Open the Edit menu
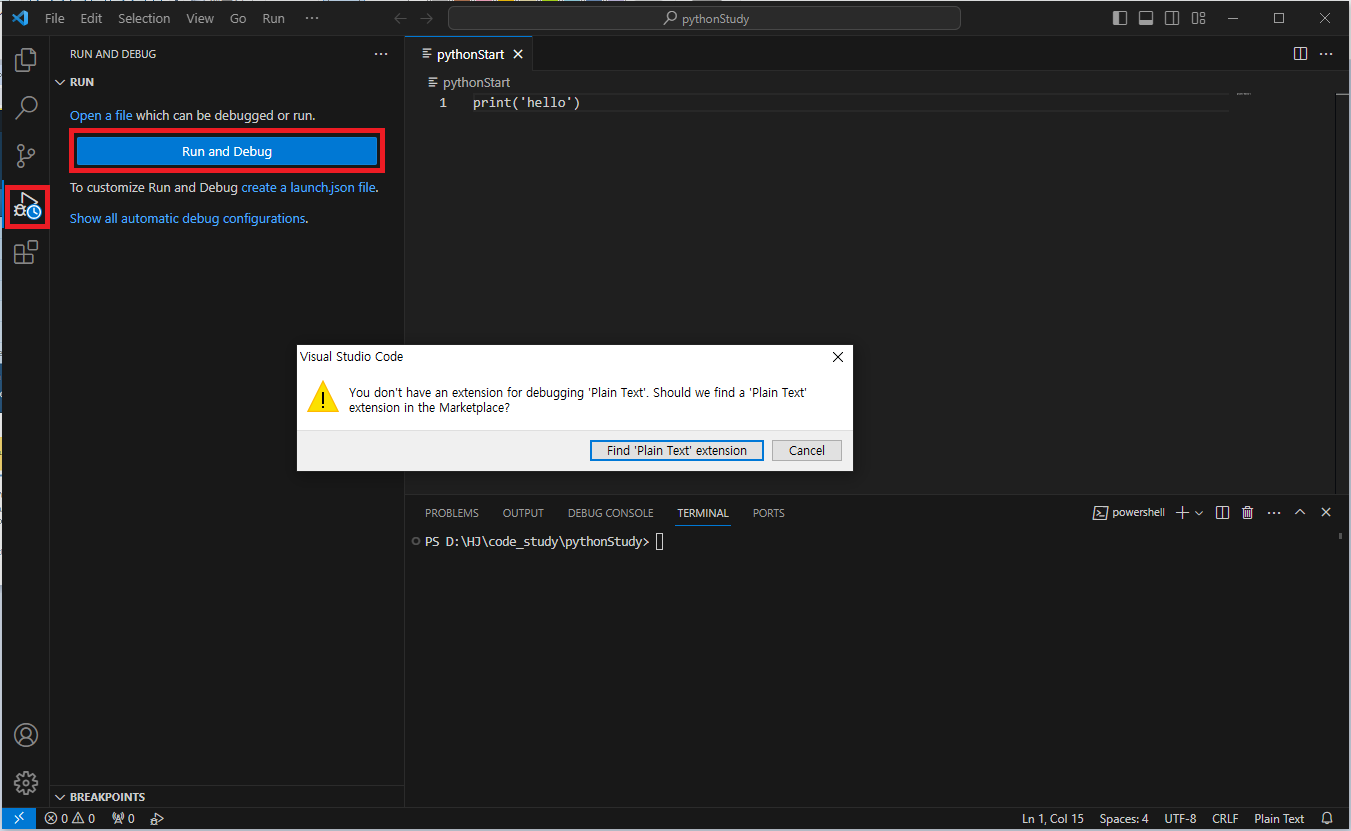1351x831 pixels. tap(91, 18)
